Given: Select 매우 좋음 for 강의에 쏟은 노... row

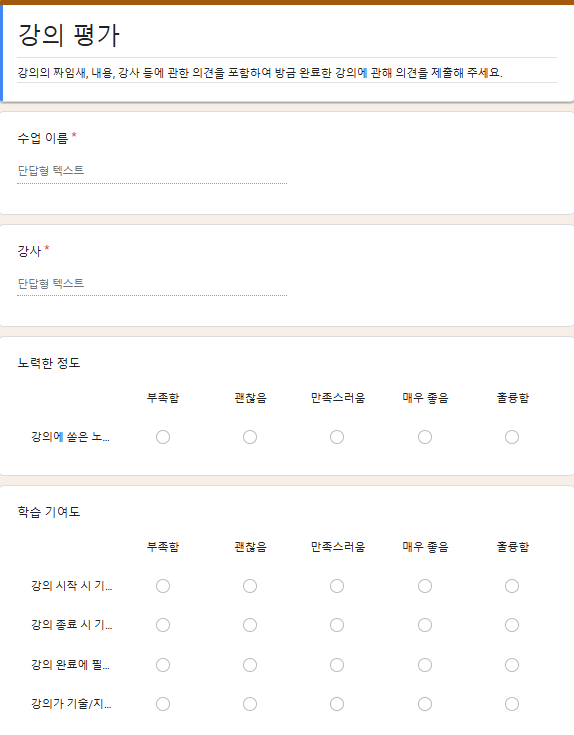Looking at the screenshot, I should click(x=425, y=437).
